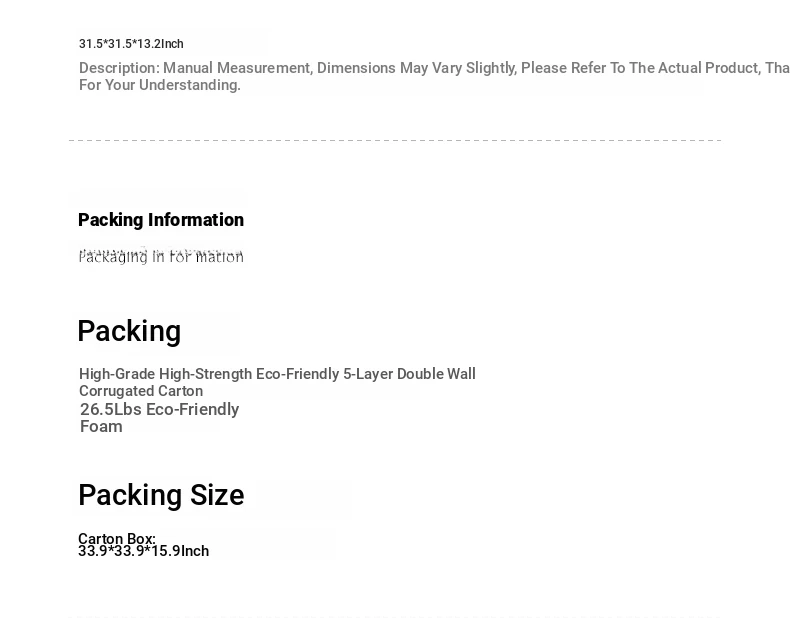Click the High-Grade High-Strength Eco-Friendly text line
This screenshot has width=790, height=618.
click(277, 374)
